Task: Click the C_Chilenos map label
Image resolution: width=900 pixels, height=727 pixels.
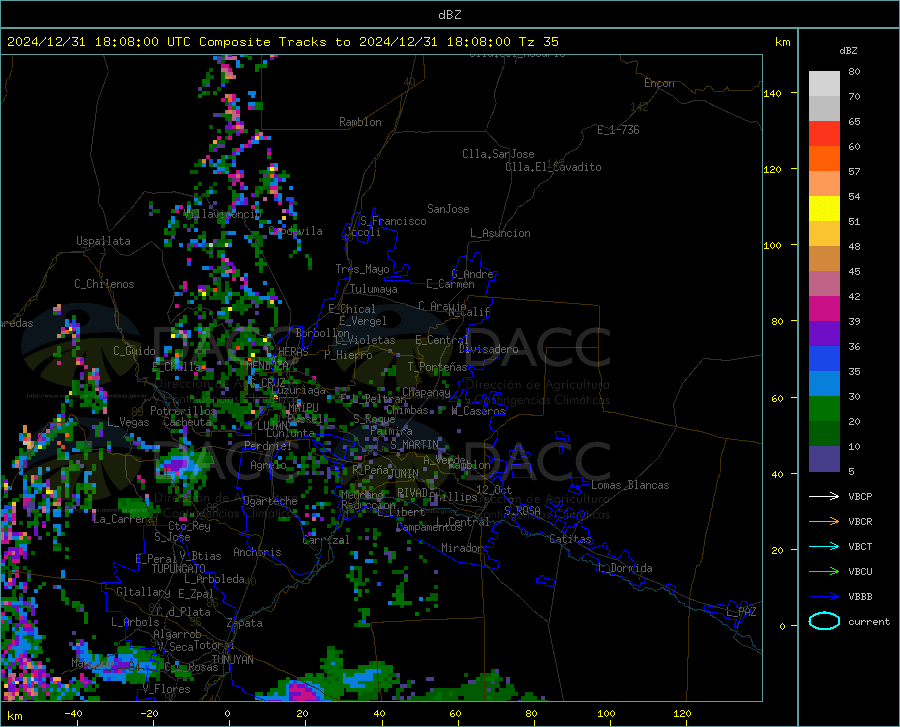Action: 104,284
